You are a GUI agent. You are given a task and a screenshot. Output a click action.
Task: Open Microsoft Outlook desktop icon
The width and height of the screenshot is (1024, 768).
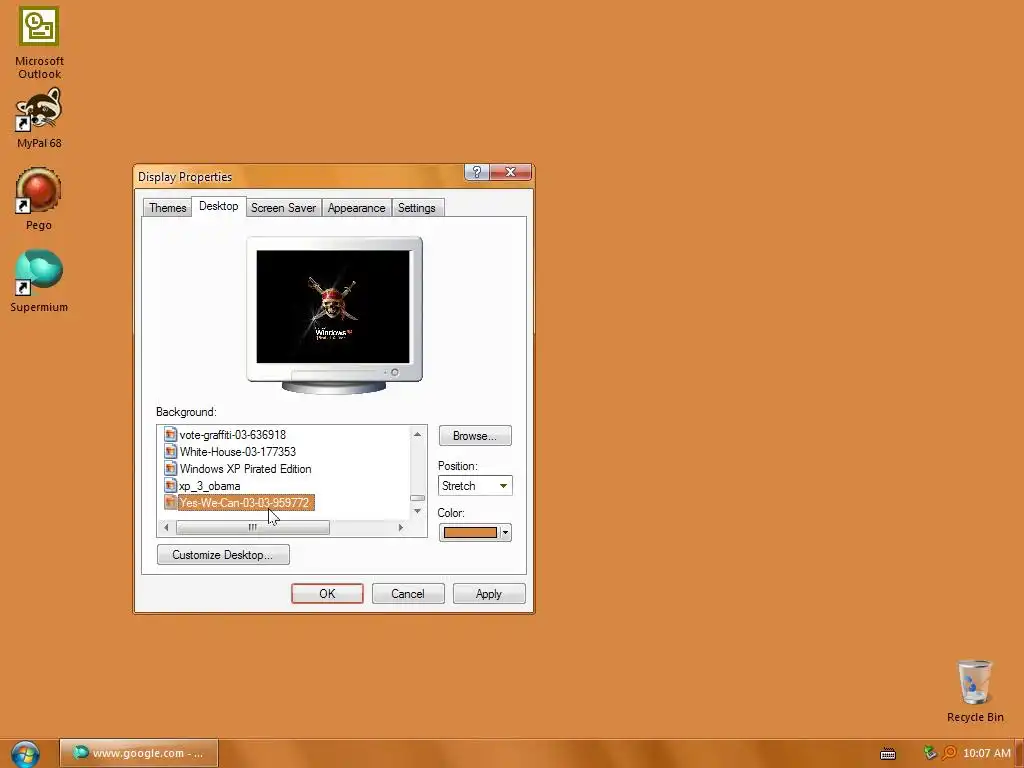click(39, 43)
